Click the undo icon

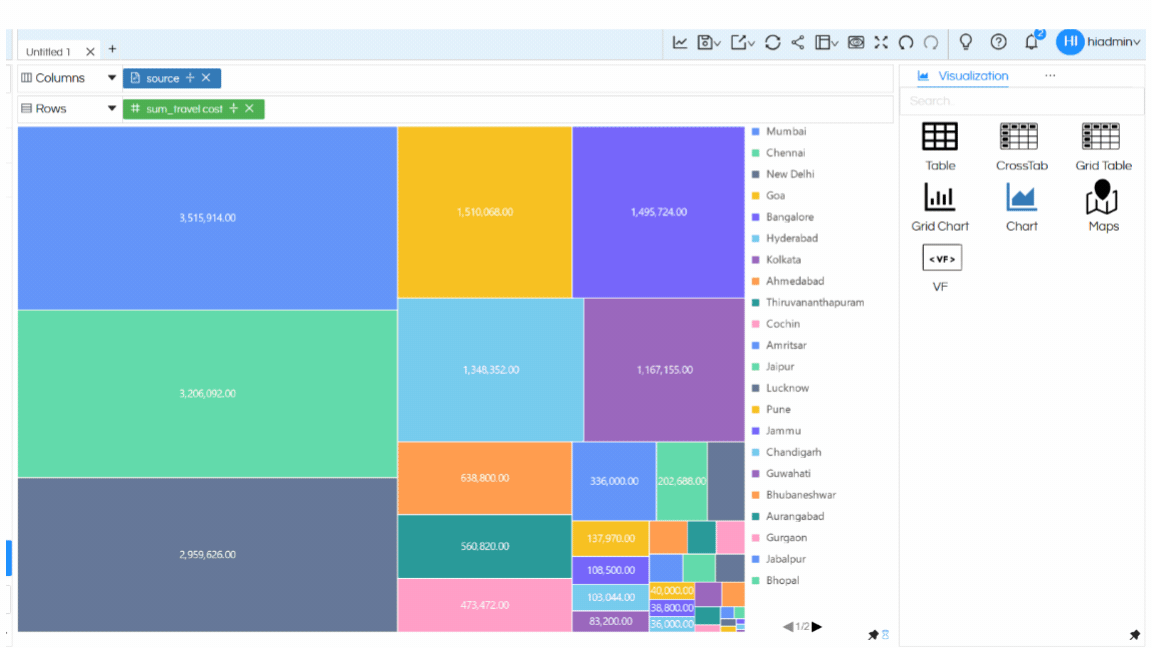tap(906, 43)
